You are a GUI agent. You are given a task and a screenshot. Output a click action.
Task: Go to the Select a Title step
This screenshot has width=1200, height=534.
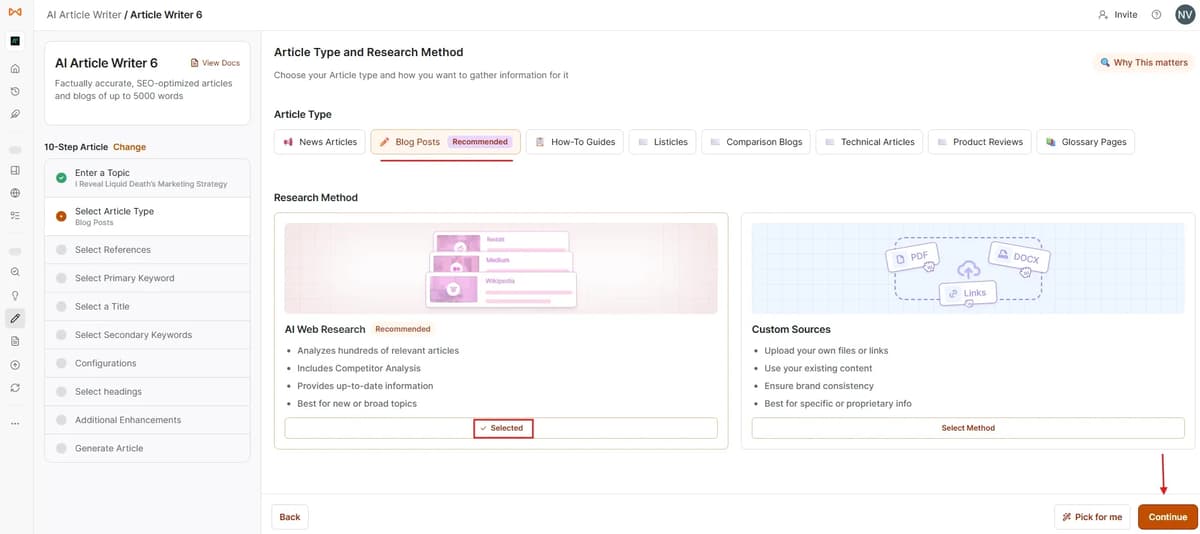click(147, 306)
